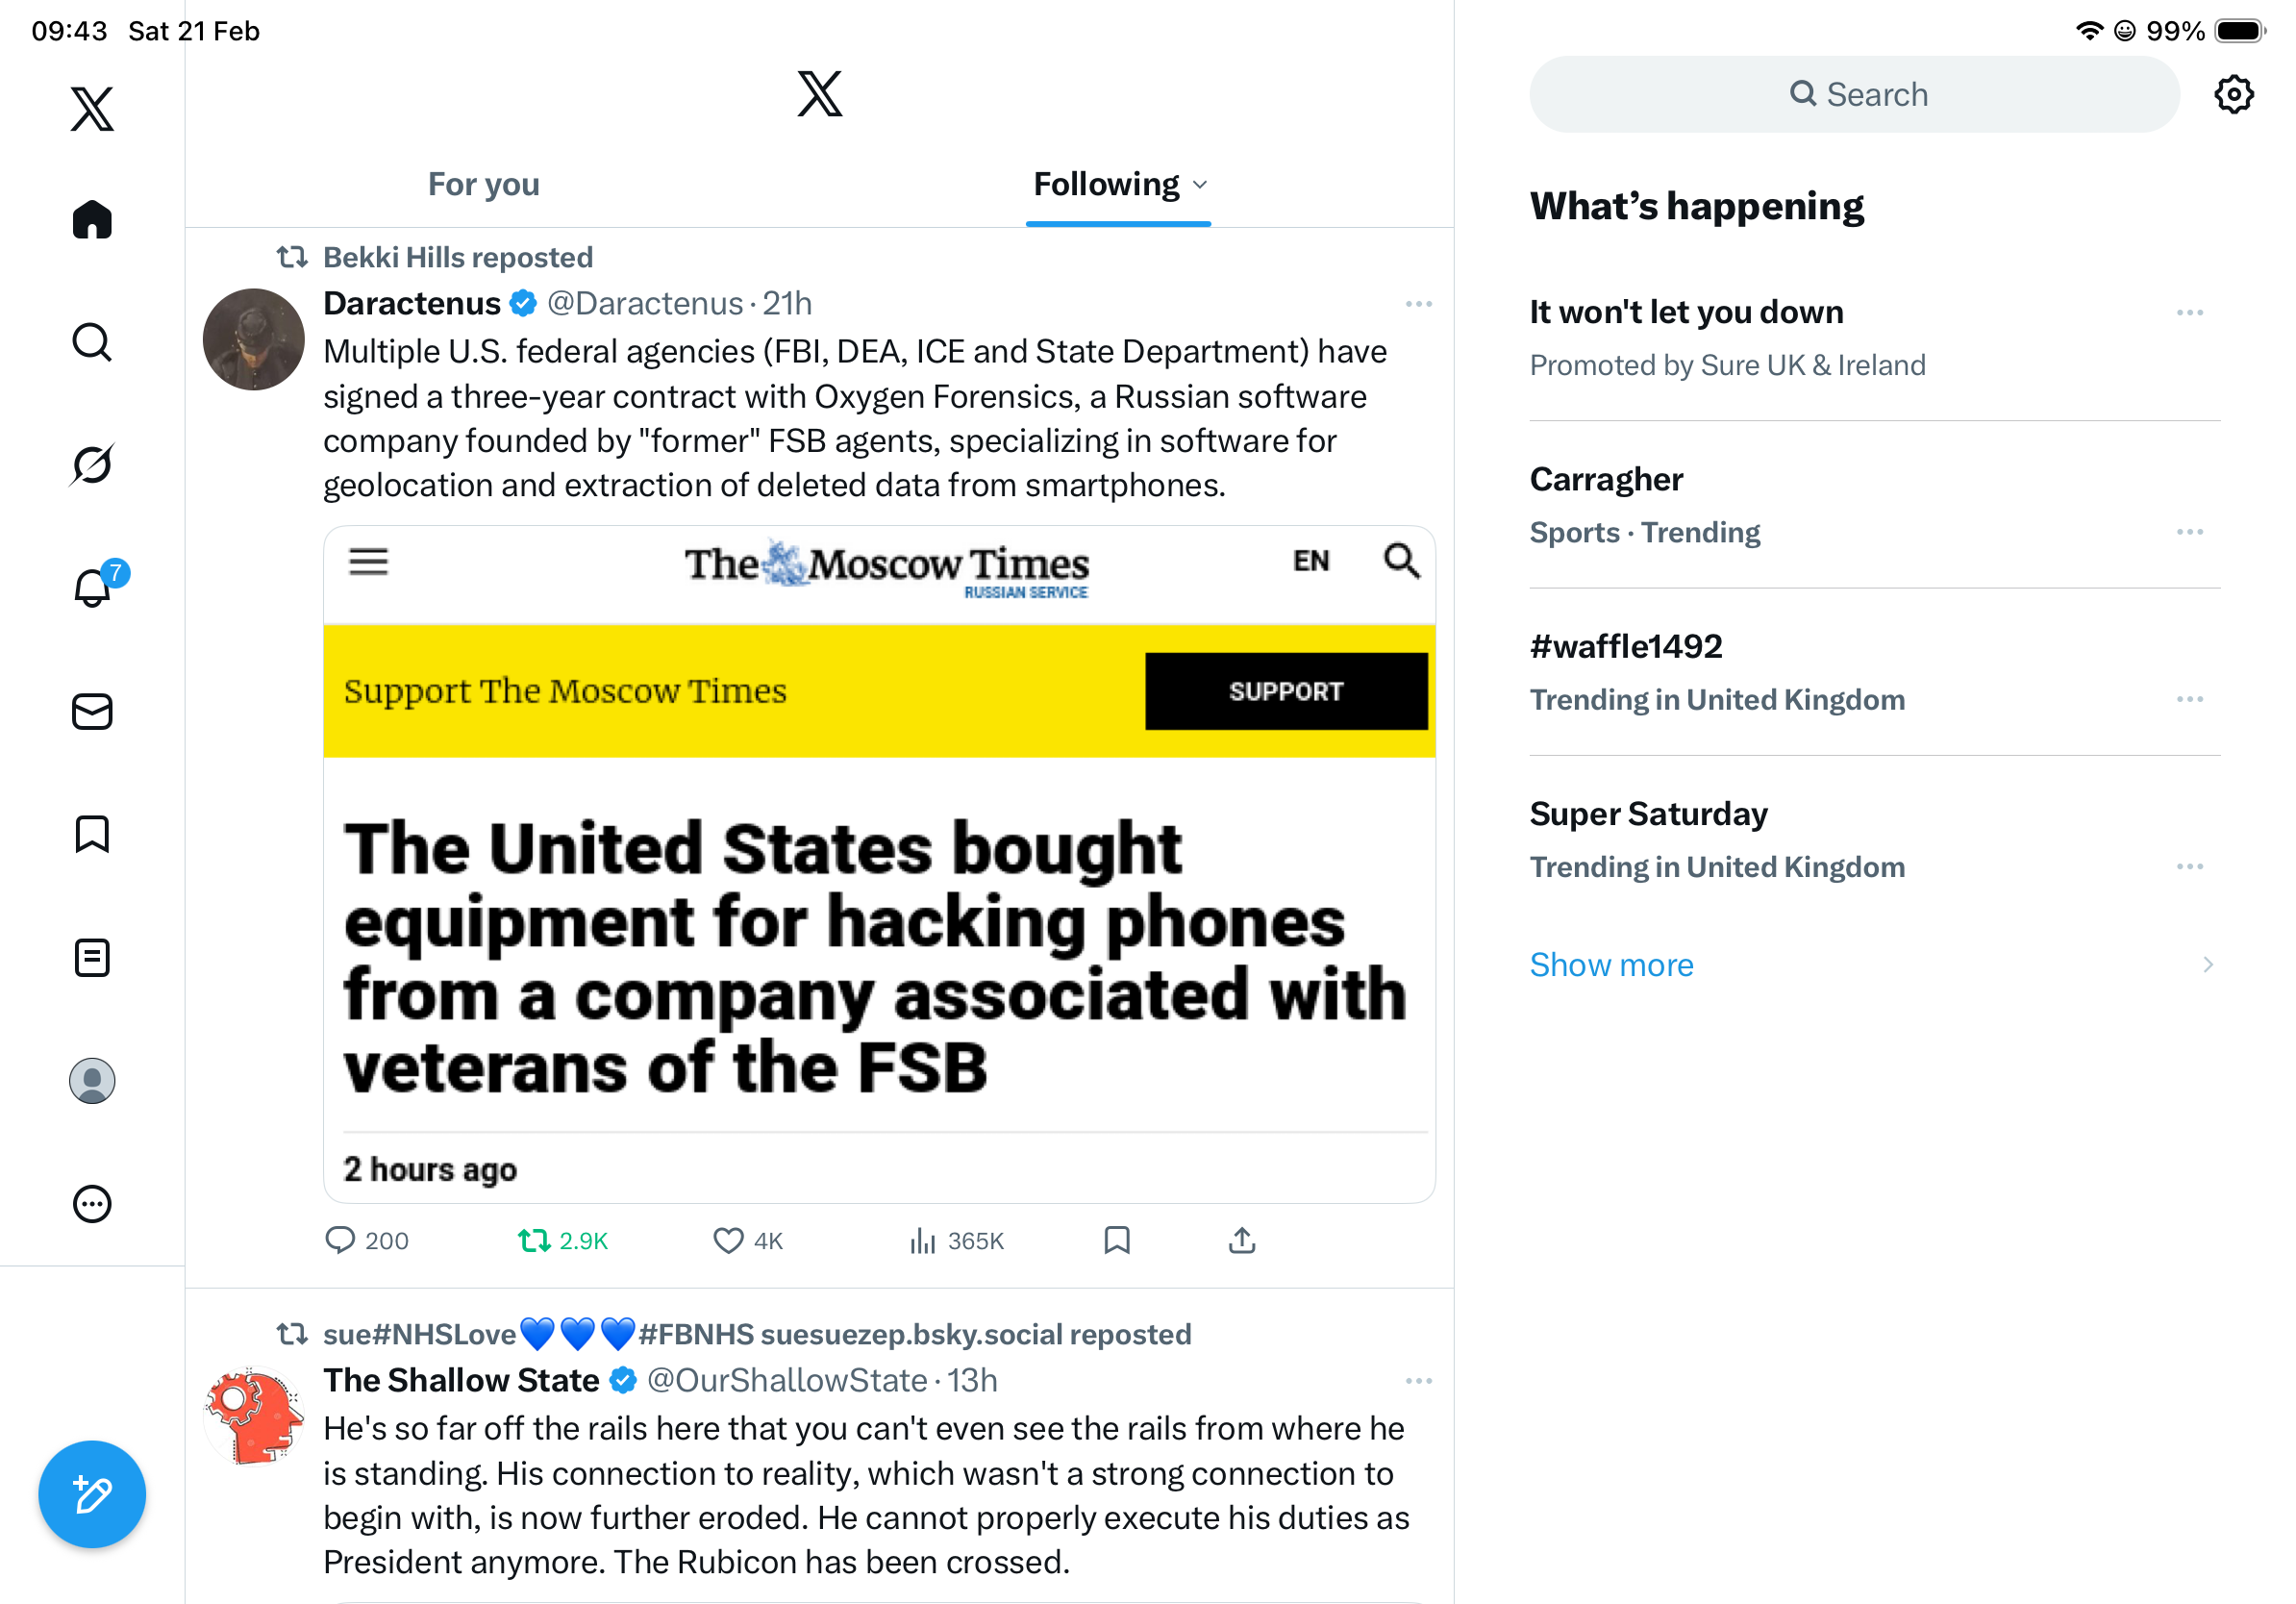
Task: Click the Search input field
Action: click(x=1854, y=95)
